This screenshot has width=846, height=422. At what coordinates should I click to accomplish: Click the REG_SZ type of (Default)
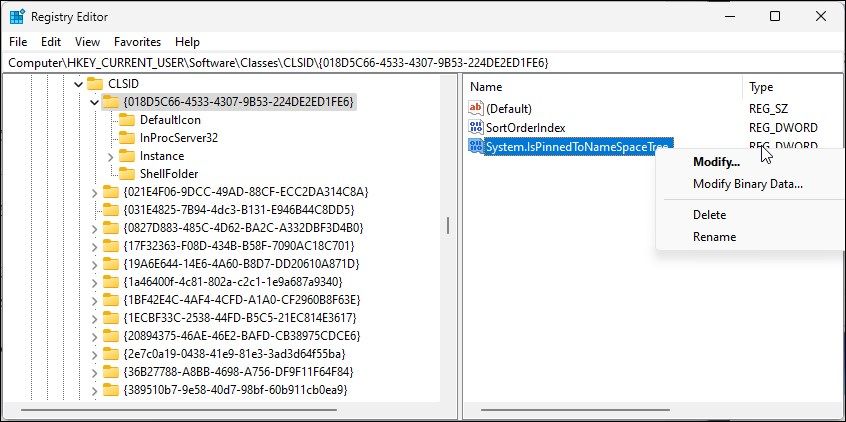(x=768, y=109)
